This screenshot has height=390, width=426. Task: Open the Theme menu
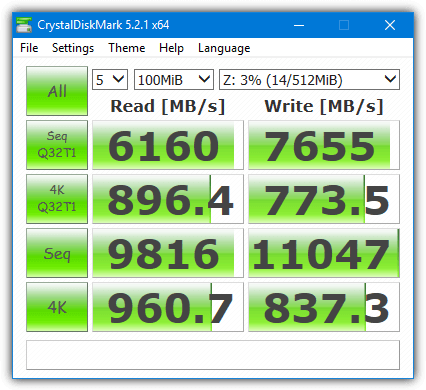[x=127, y=48]
